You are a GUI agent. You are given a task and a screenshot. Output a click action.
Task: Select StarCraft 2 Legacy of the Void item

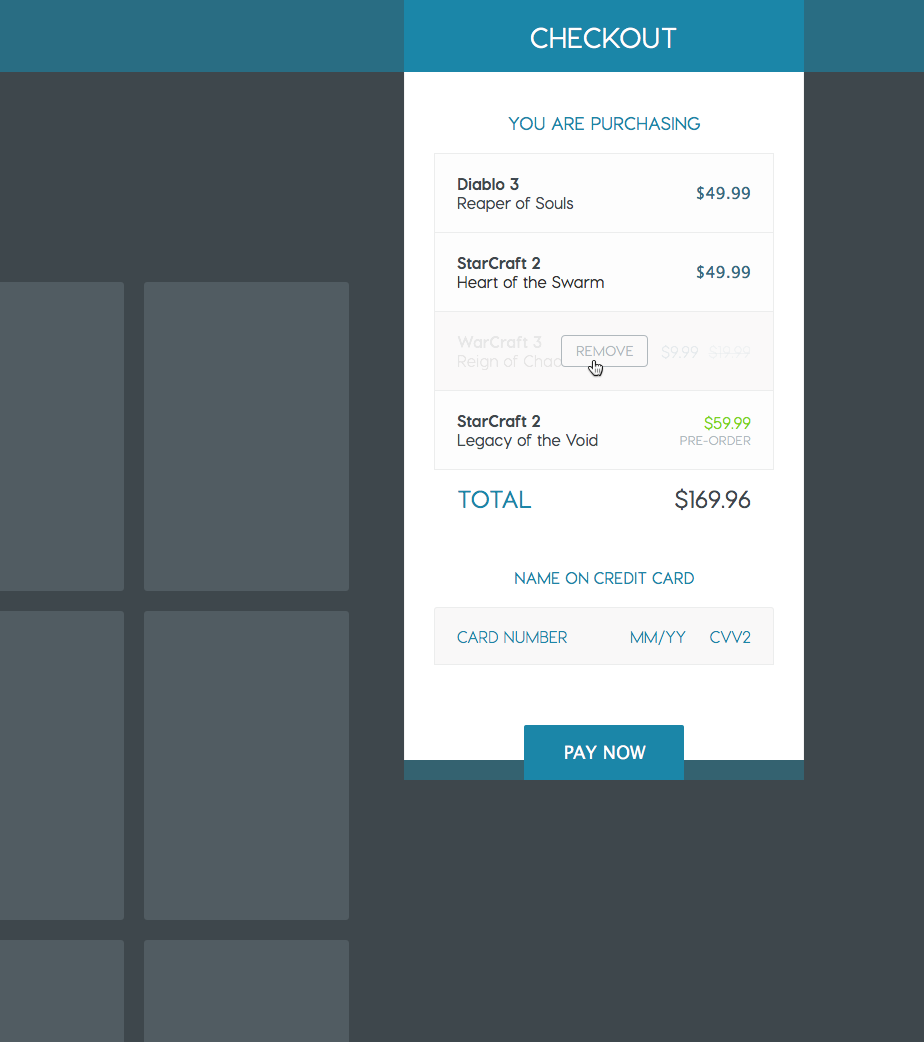click(x=604, y=431)
